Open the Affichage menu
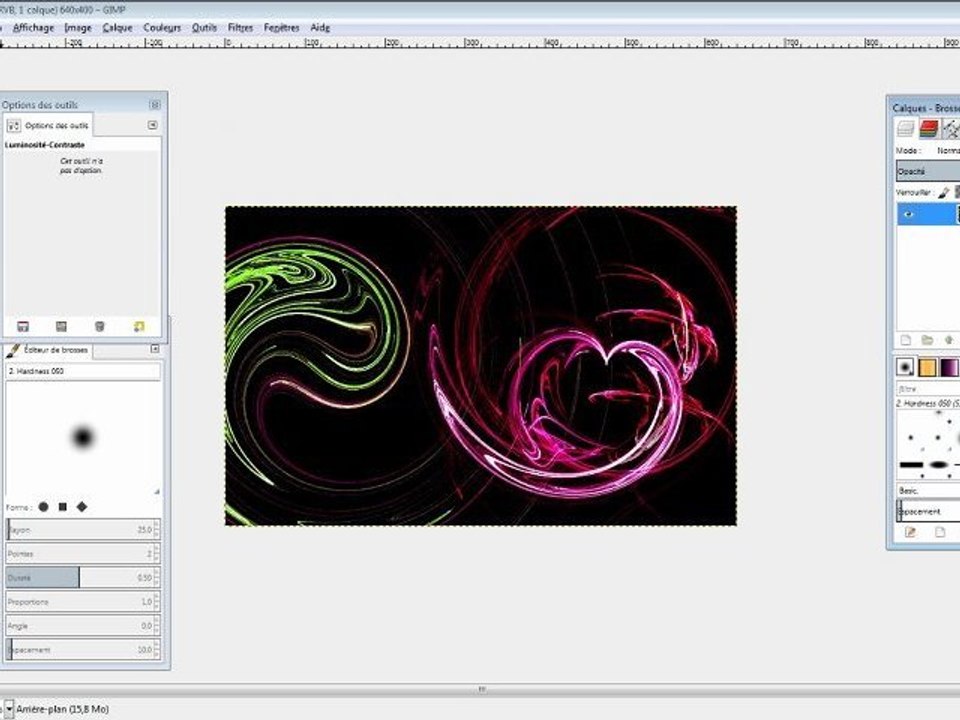This screenshot has height=720, width=960. (x=33, y=28)
